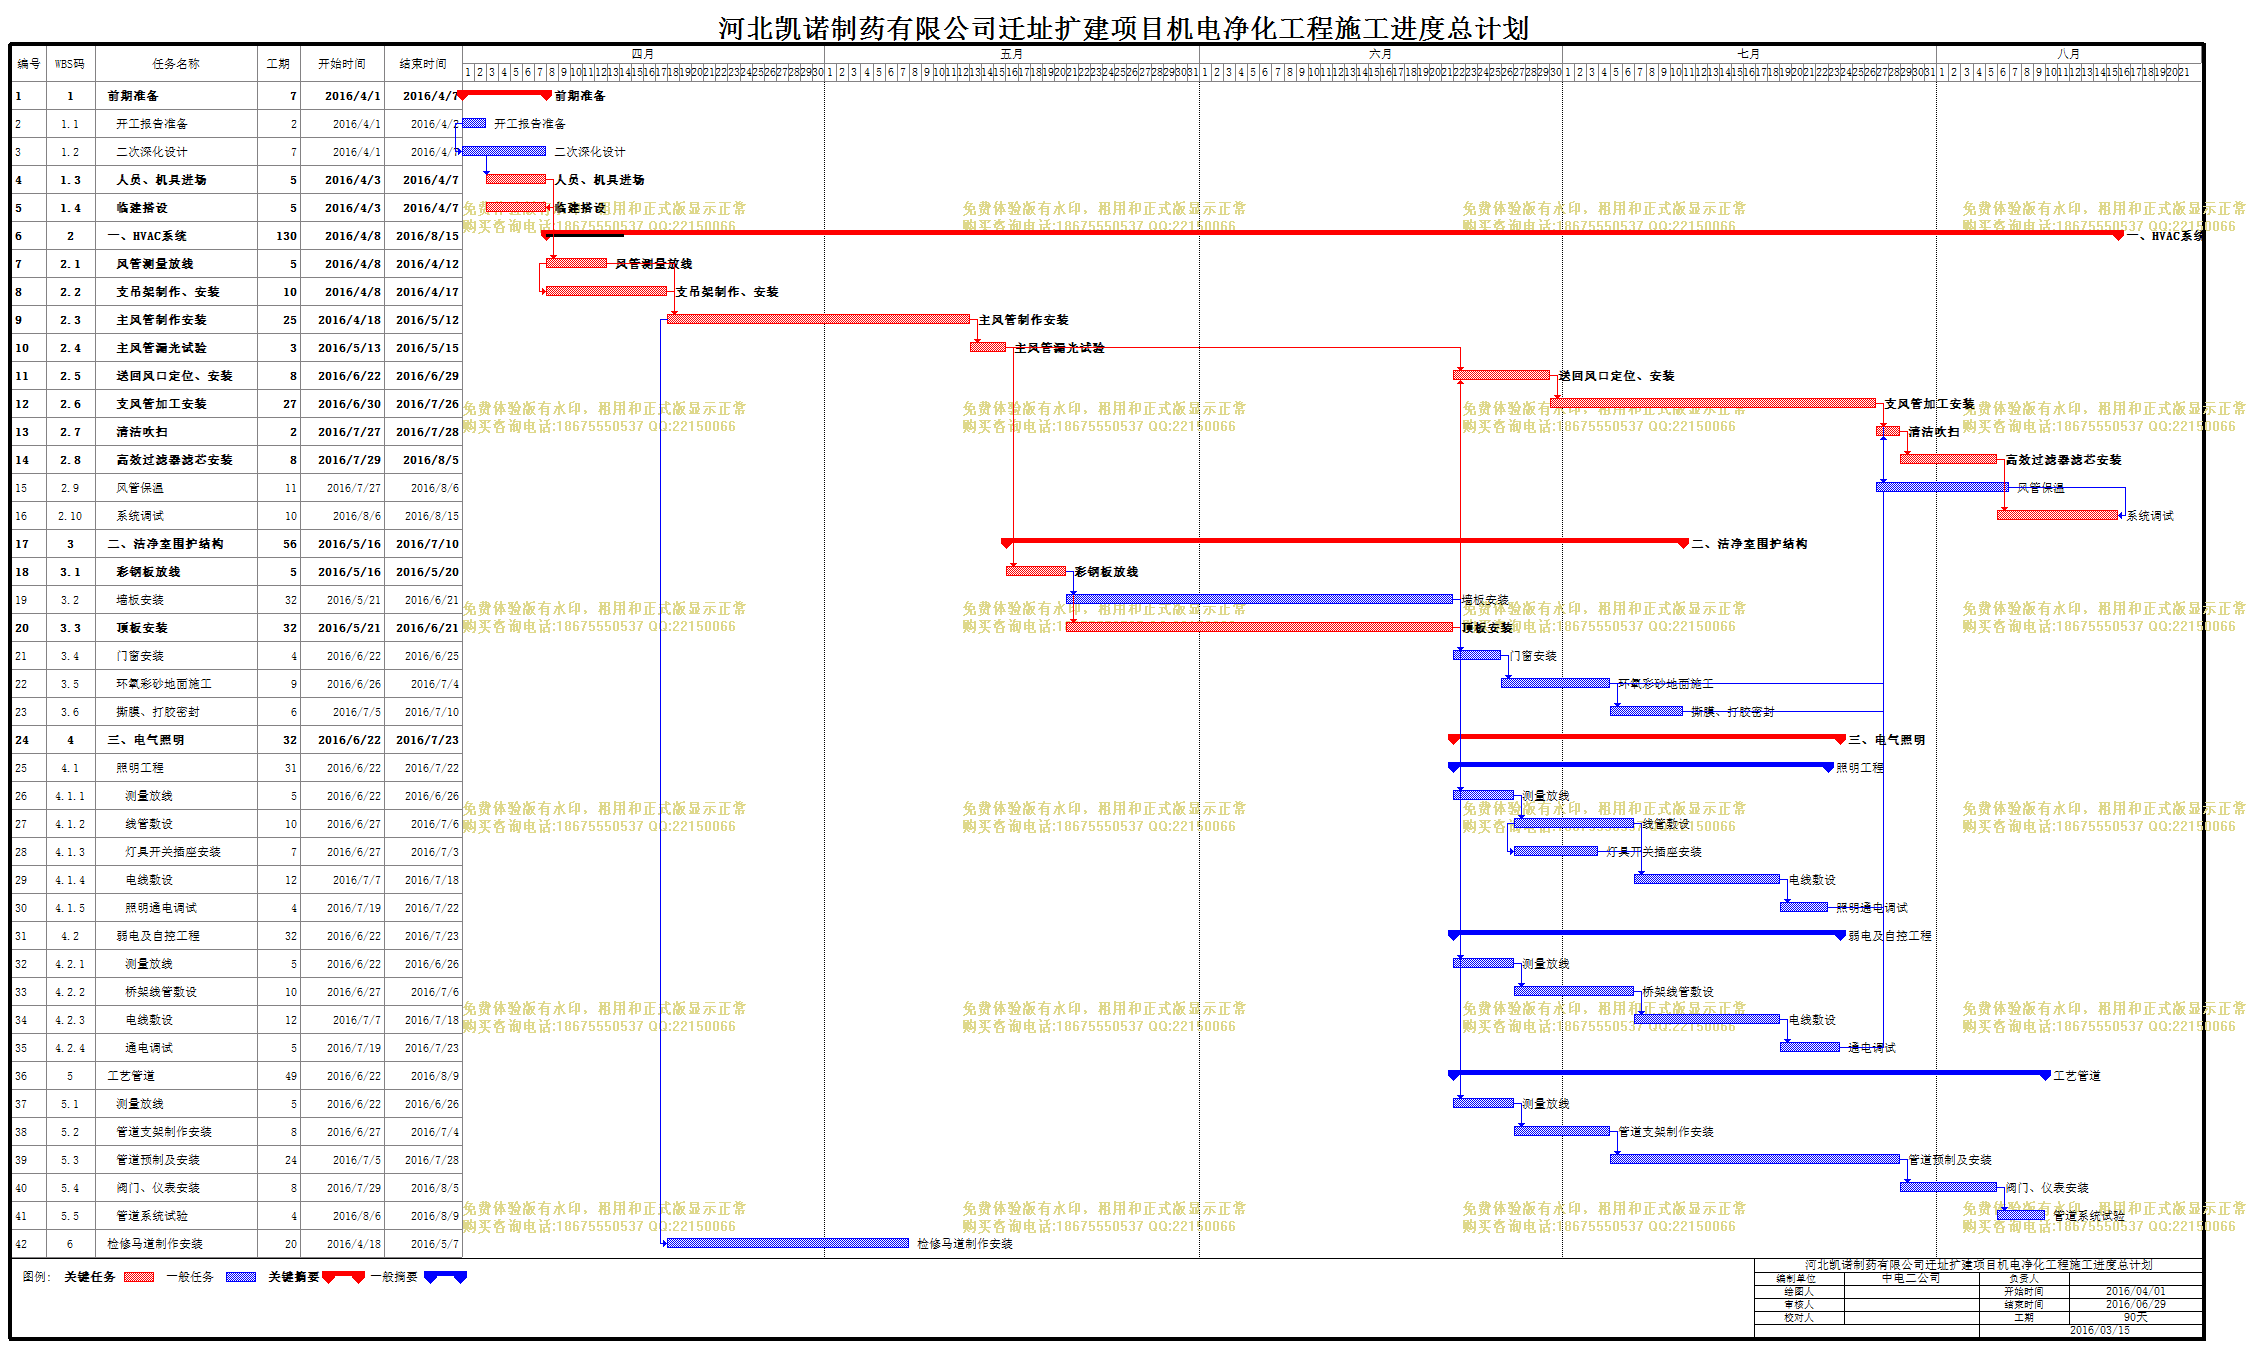Select 检修马道制作安装 in the task name column

click(x=155, y=1244)
